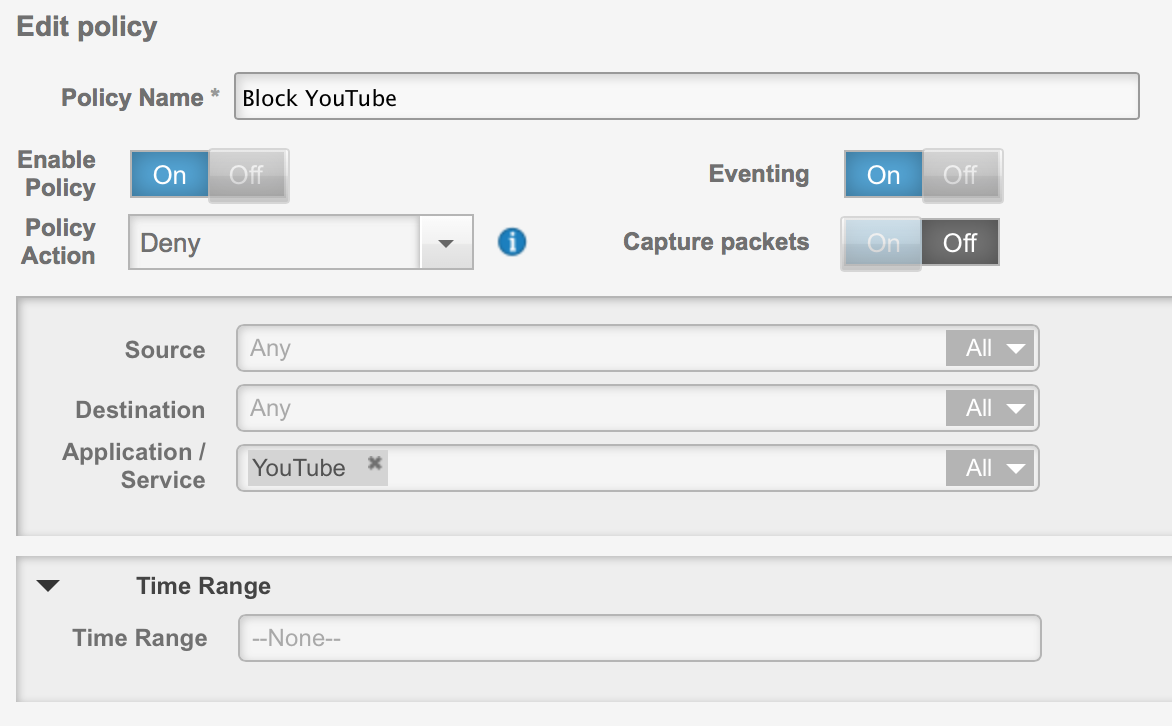Switch Eventing to Off
This screenshot has width=1172, height=726.
click(x=960, y=175)
